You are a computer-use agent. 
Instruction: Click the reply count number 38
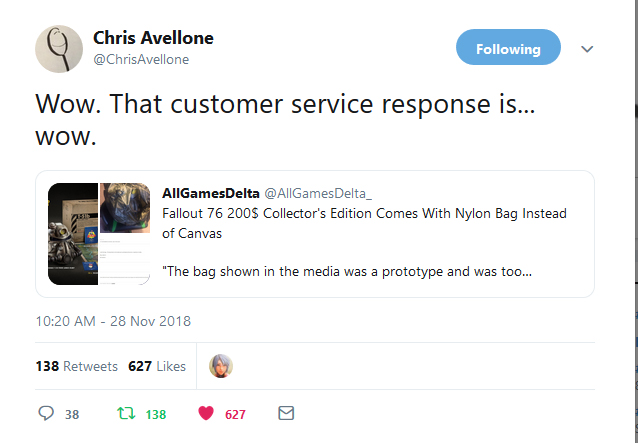72,414
